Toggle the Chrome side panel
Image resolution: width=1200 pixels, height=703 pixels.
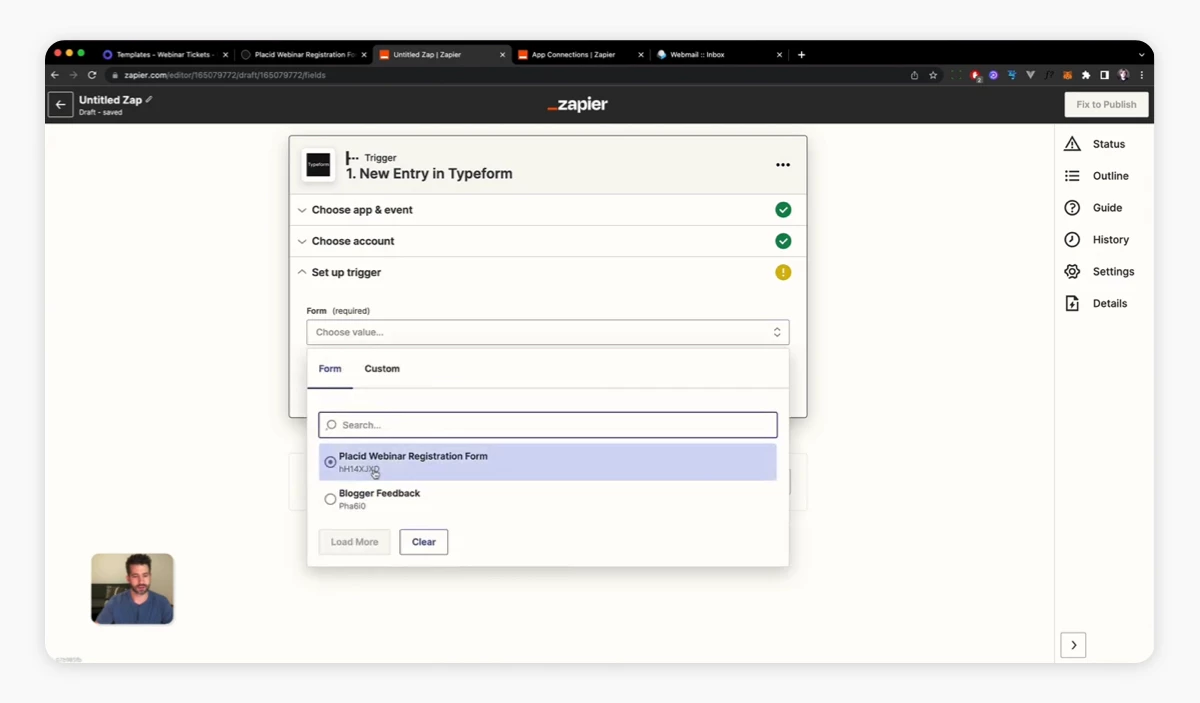[1104, 75]
